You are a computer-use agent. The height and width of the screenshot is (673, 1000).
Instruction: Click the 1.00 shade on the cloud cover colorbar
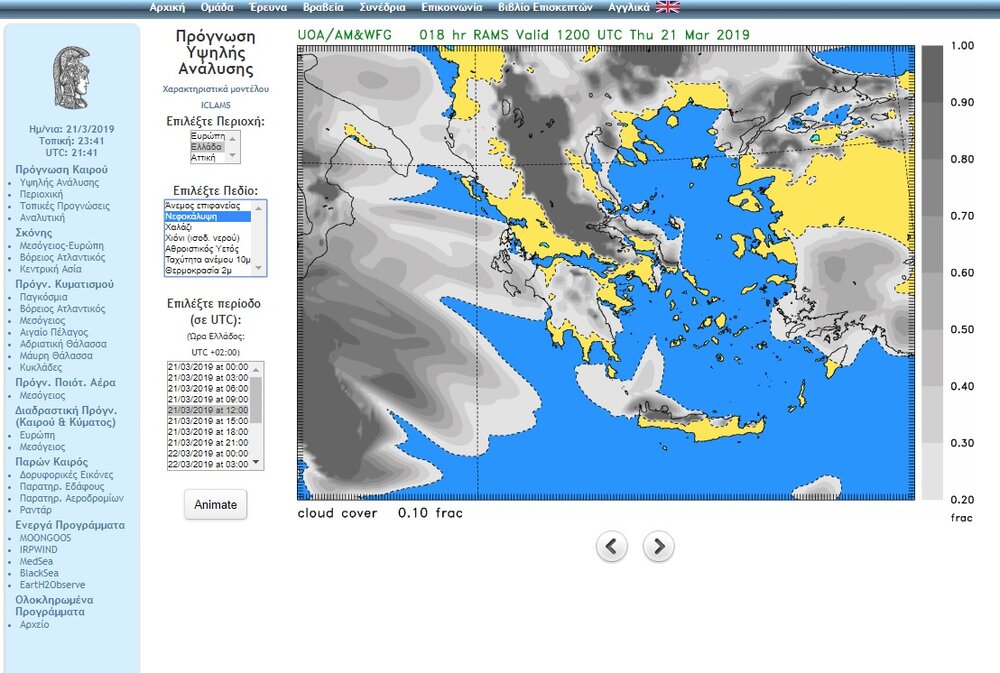(x=932, y=60)
